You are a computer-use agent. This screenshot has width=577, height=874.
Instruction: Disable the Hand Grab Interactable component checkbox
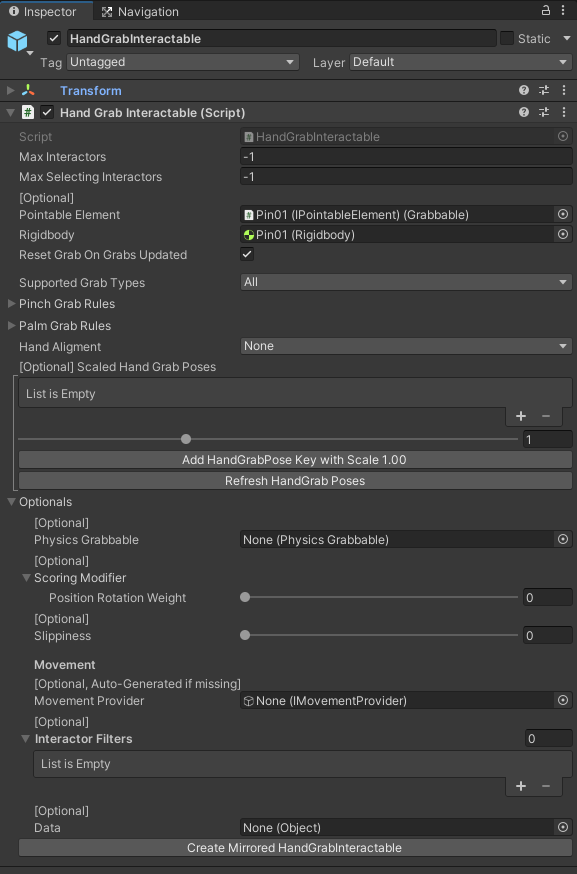47,113
